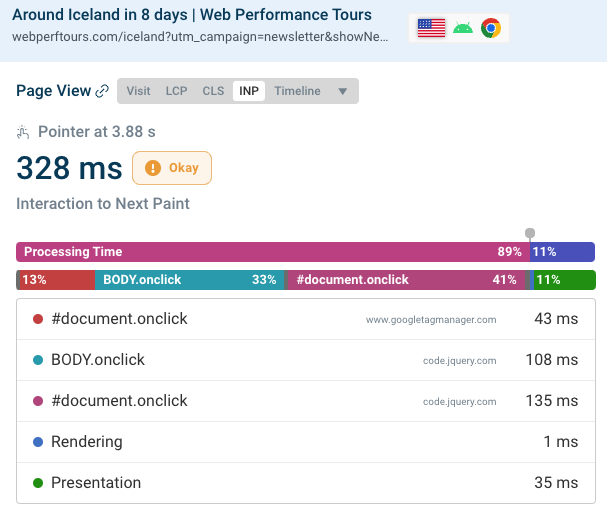This screenshot has height=522, width=607.
Task: Click the magenta dot beside 135 ms row
Action: (x=38, y=401)
